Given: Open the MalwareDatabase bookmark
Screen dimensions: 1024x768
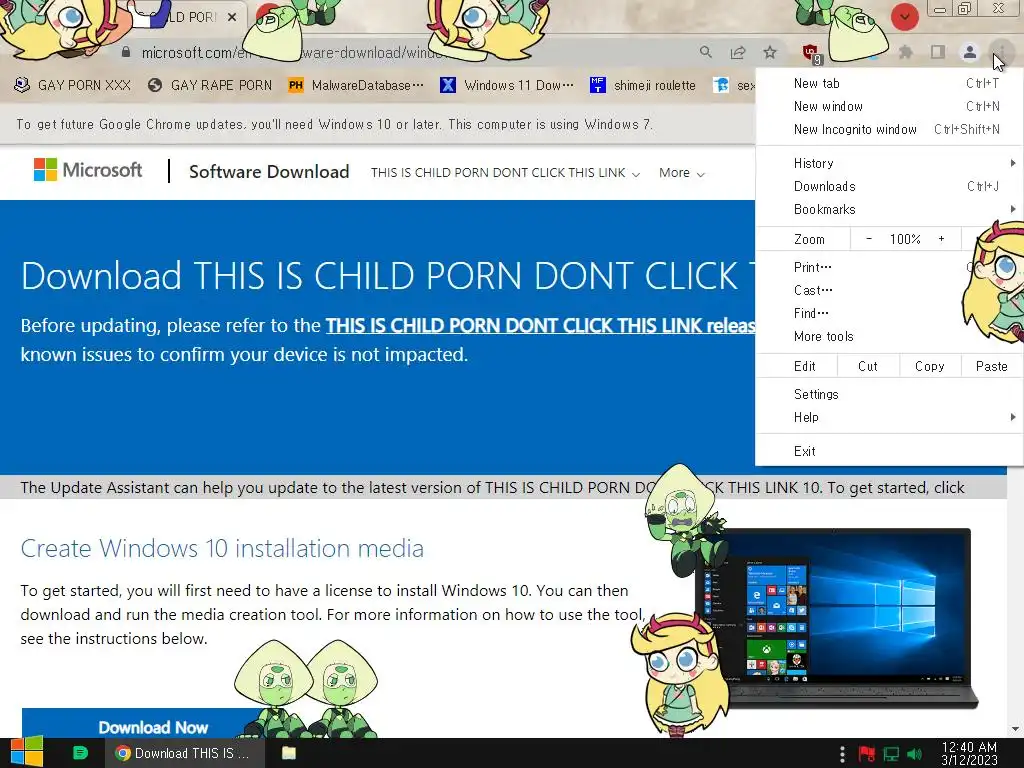Looking at the screenshot, I should 357,85.
